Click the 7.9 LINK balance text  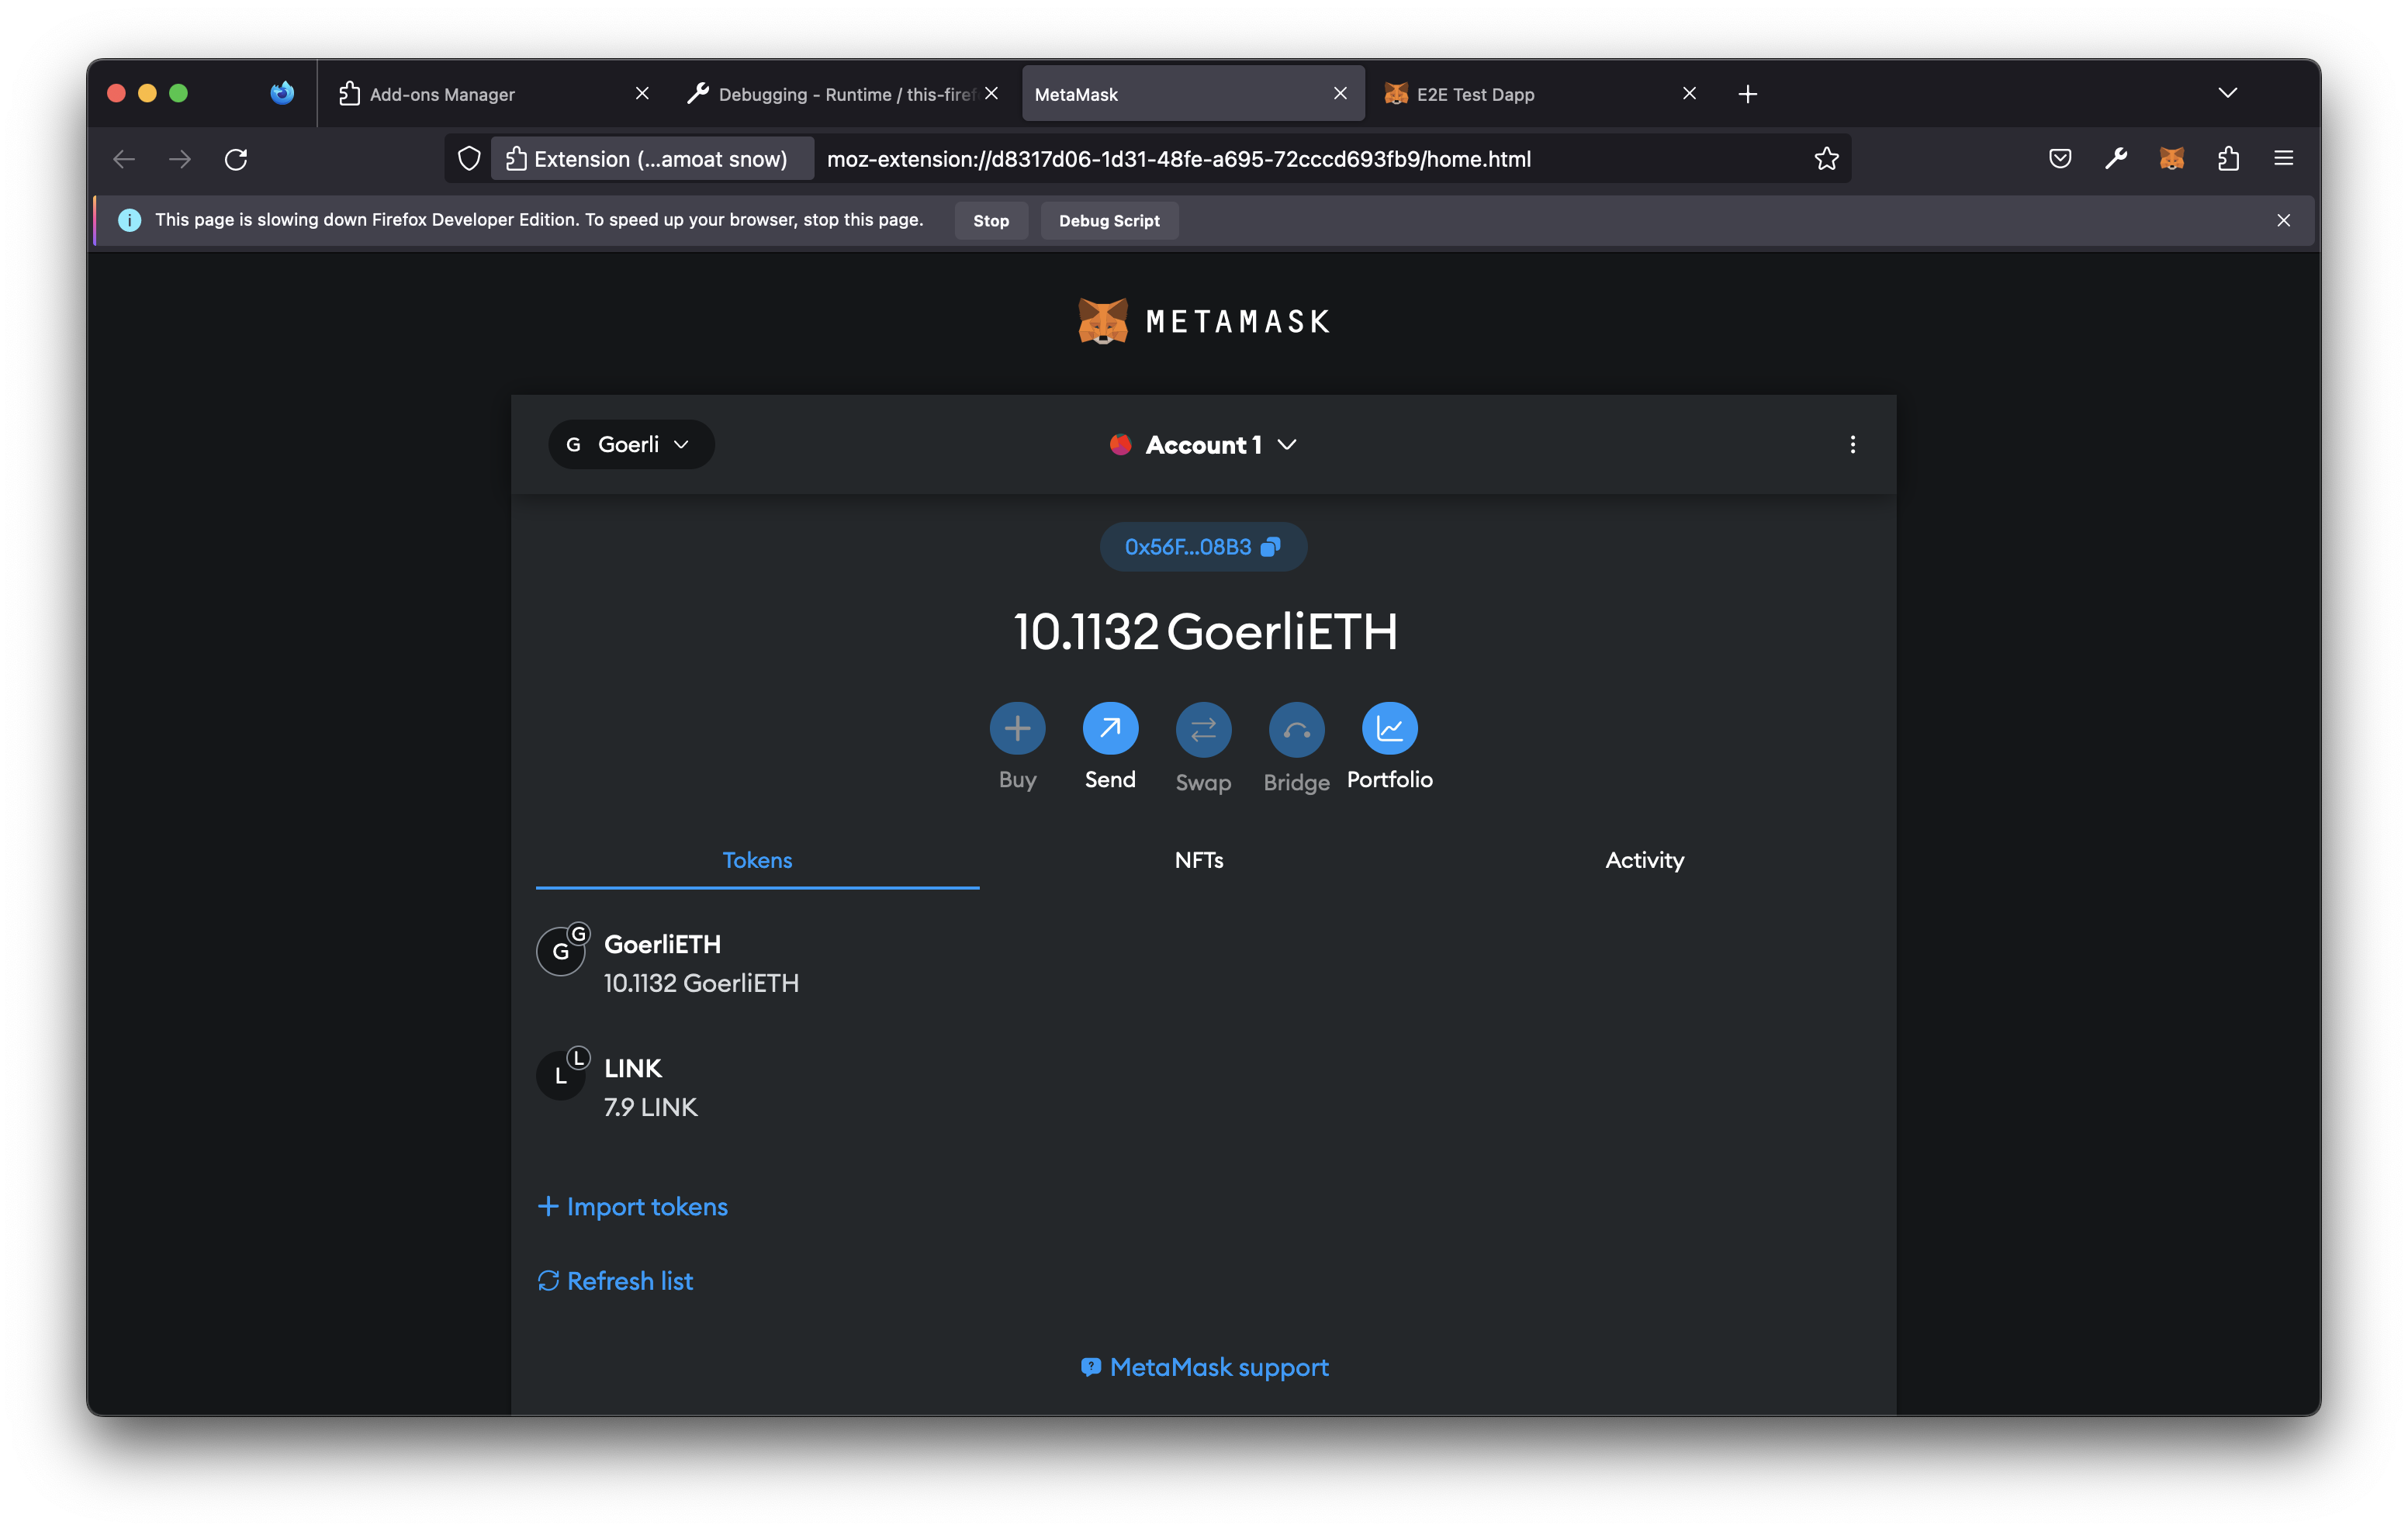click(x=650, y=1107)
